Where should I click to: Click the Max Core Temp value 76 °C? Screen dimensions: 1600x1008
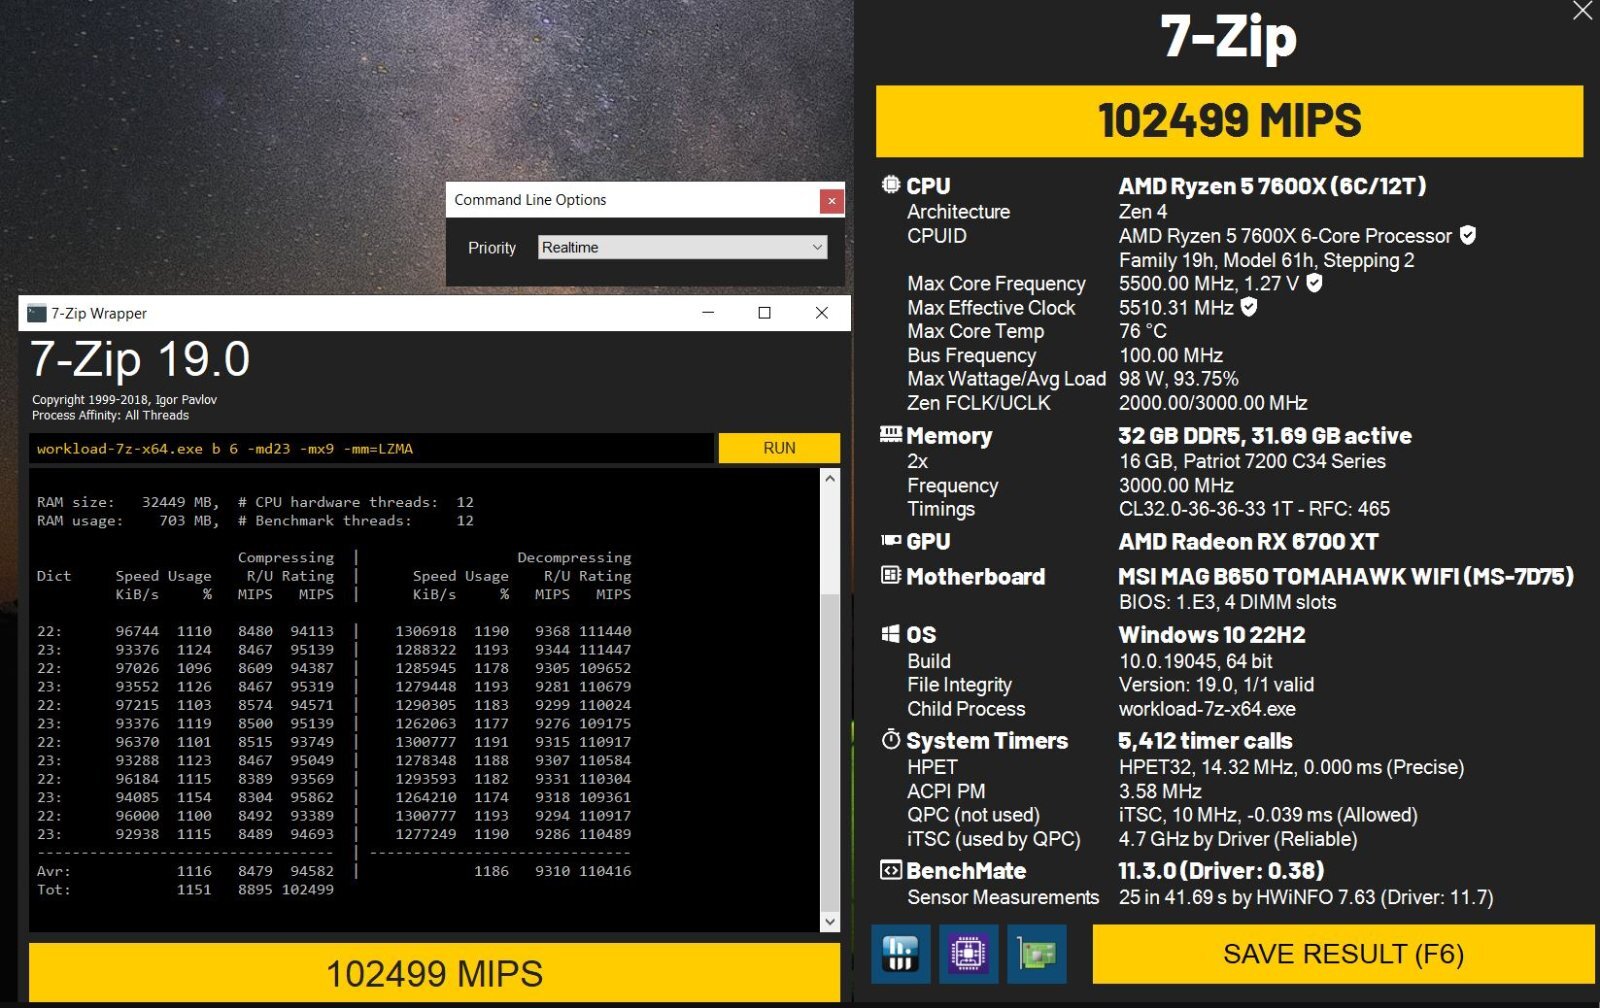tap(1143, 331)
